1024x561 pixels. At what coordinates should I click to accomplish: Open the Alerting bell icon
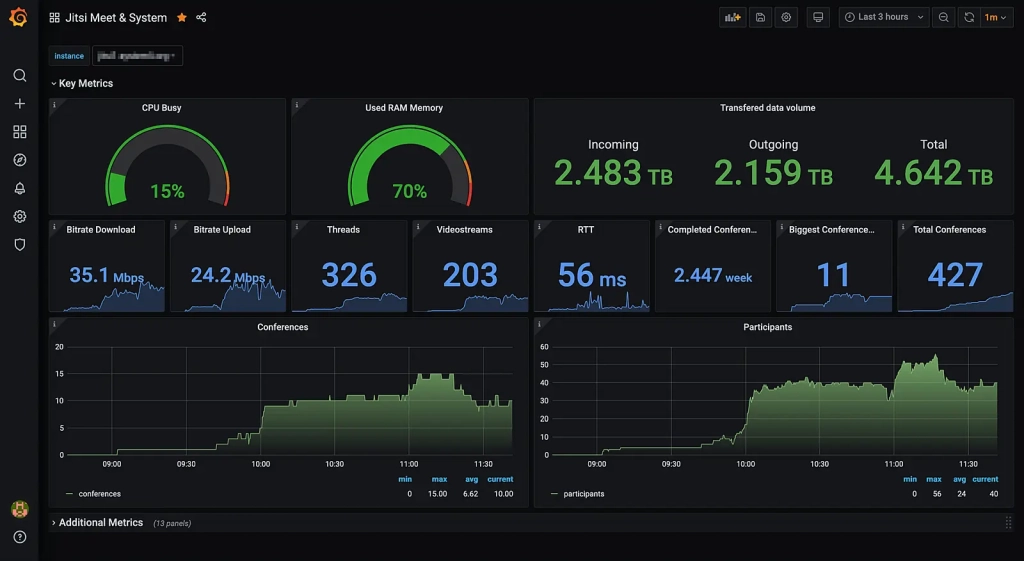click(19, 188)
